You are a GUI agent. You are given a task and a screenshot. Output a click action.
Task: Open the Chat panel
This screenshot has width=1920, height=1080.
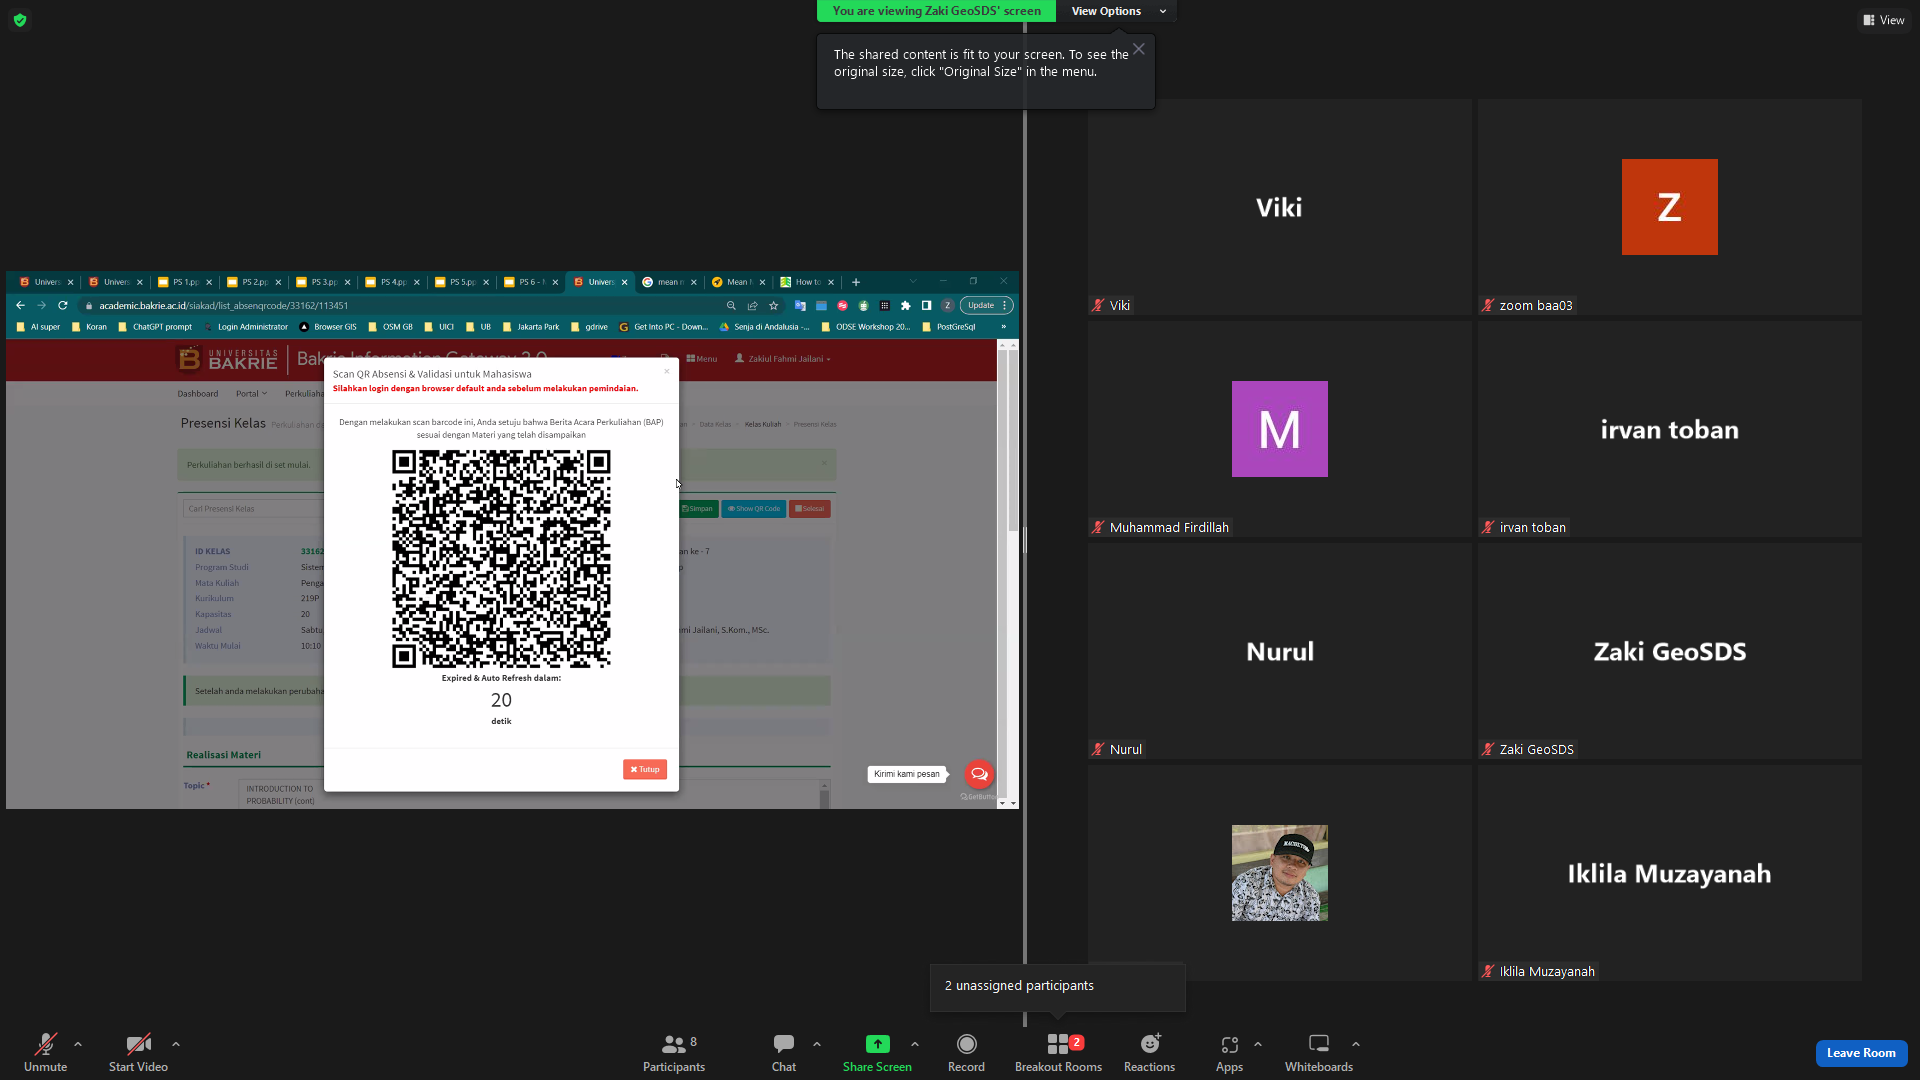[x=784, y=1052]
